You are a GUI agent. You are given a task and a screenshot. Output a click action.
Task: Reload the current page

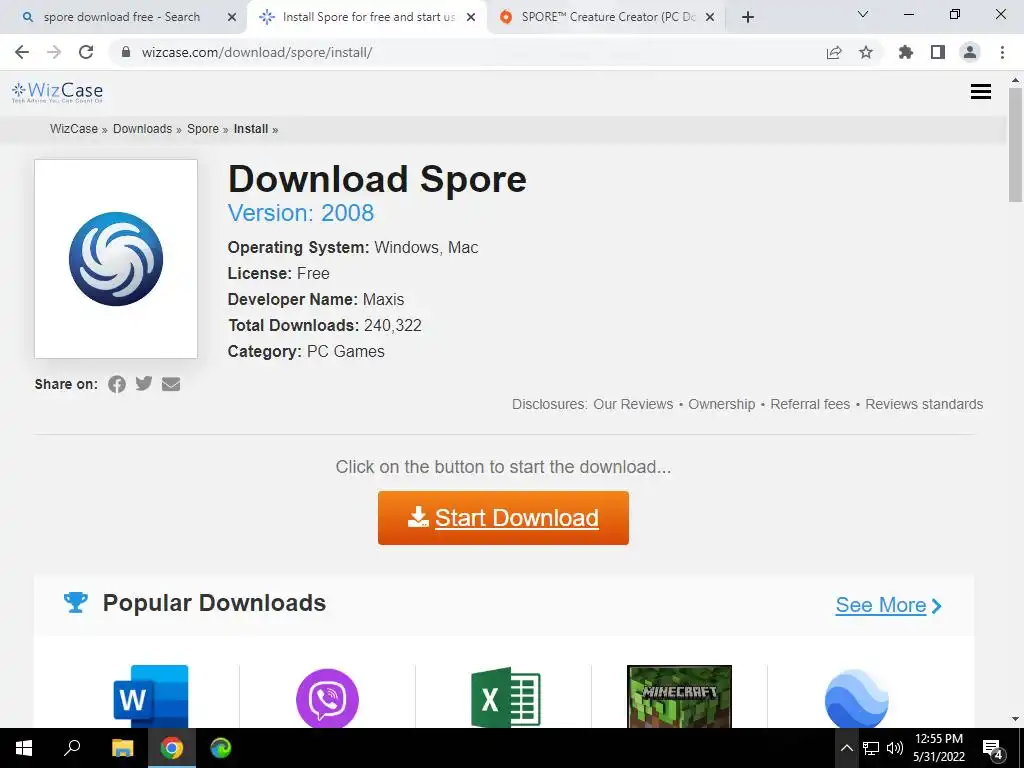point(86,52)
